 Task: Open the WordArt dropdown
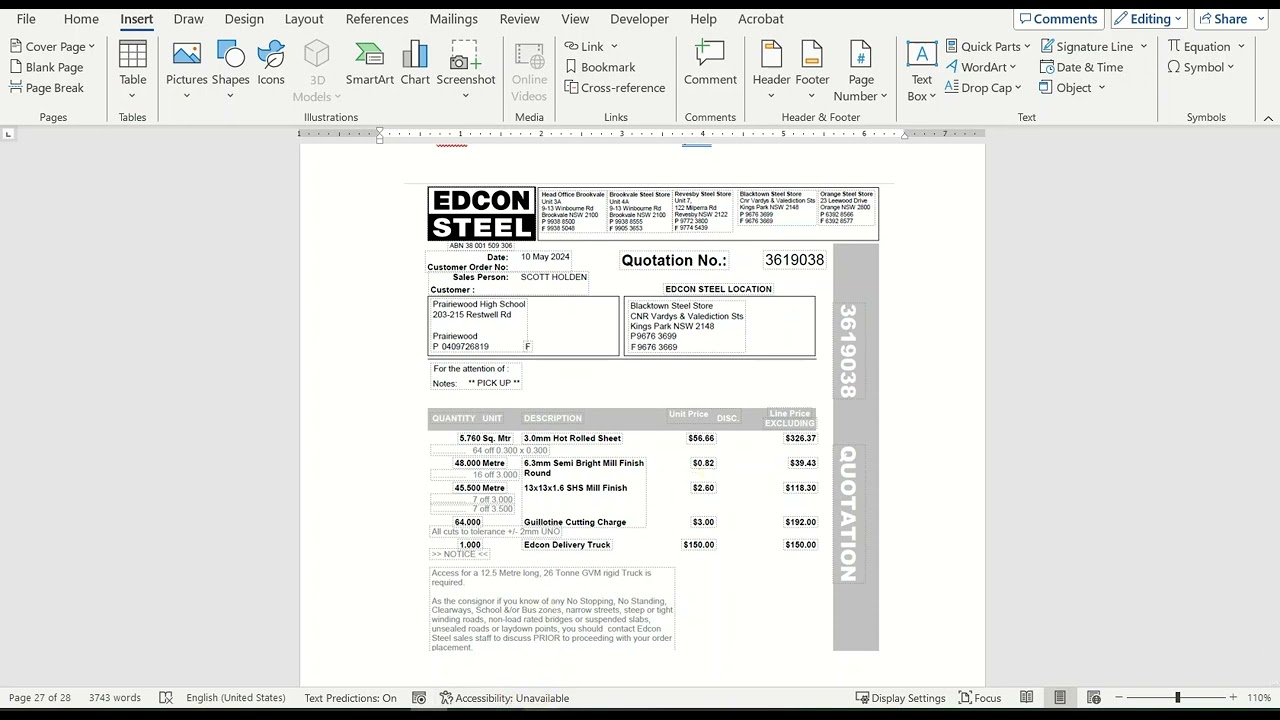1013,67
